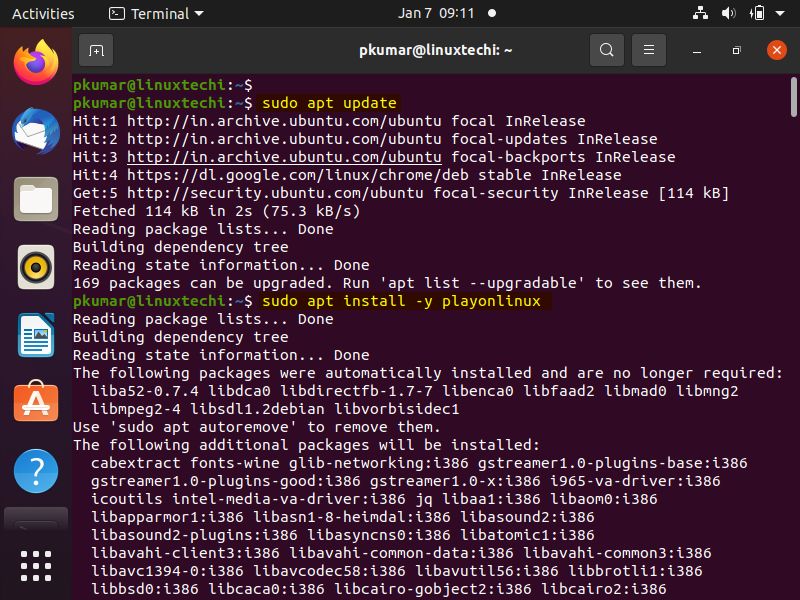Launch the Thunderbird mail client
Viewport: 800px width, 600px height.
pos(36,131)
